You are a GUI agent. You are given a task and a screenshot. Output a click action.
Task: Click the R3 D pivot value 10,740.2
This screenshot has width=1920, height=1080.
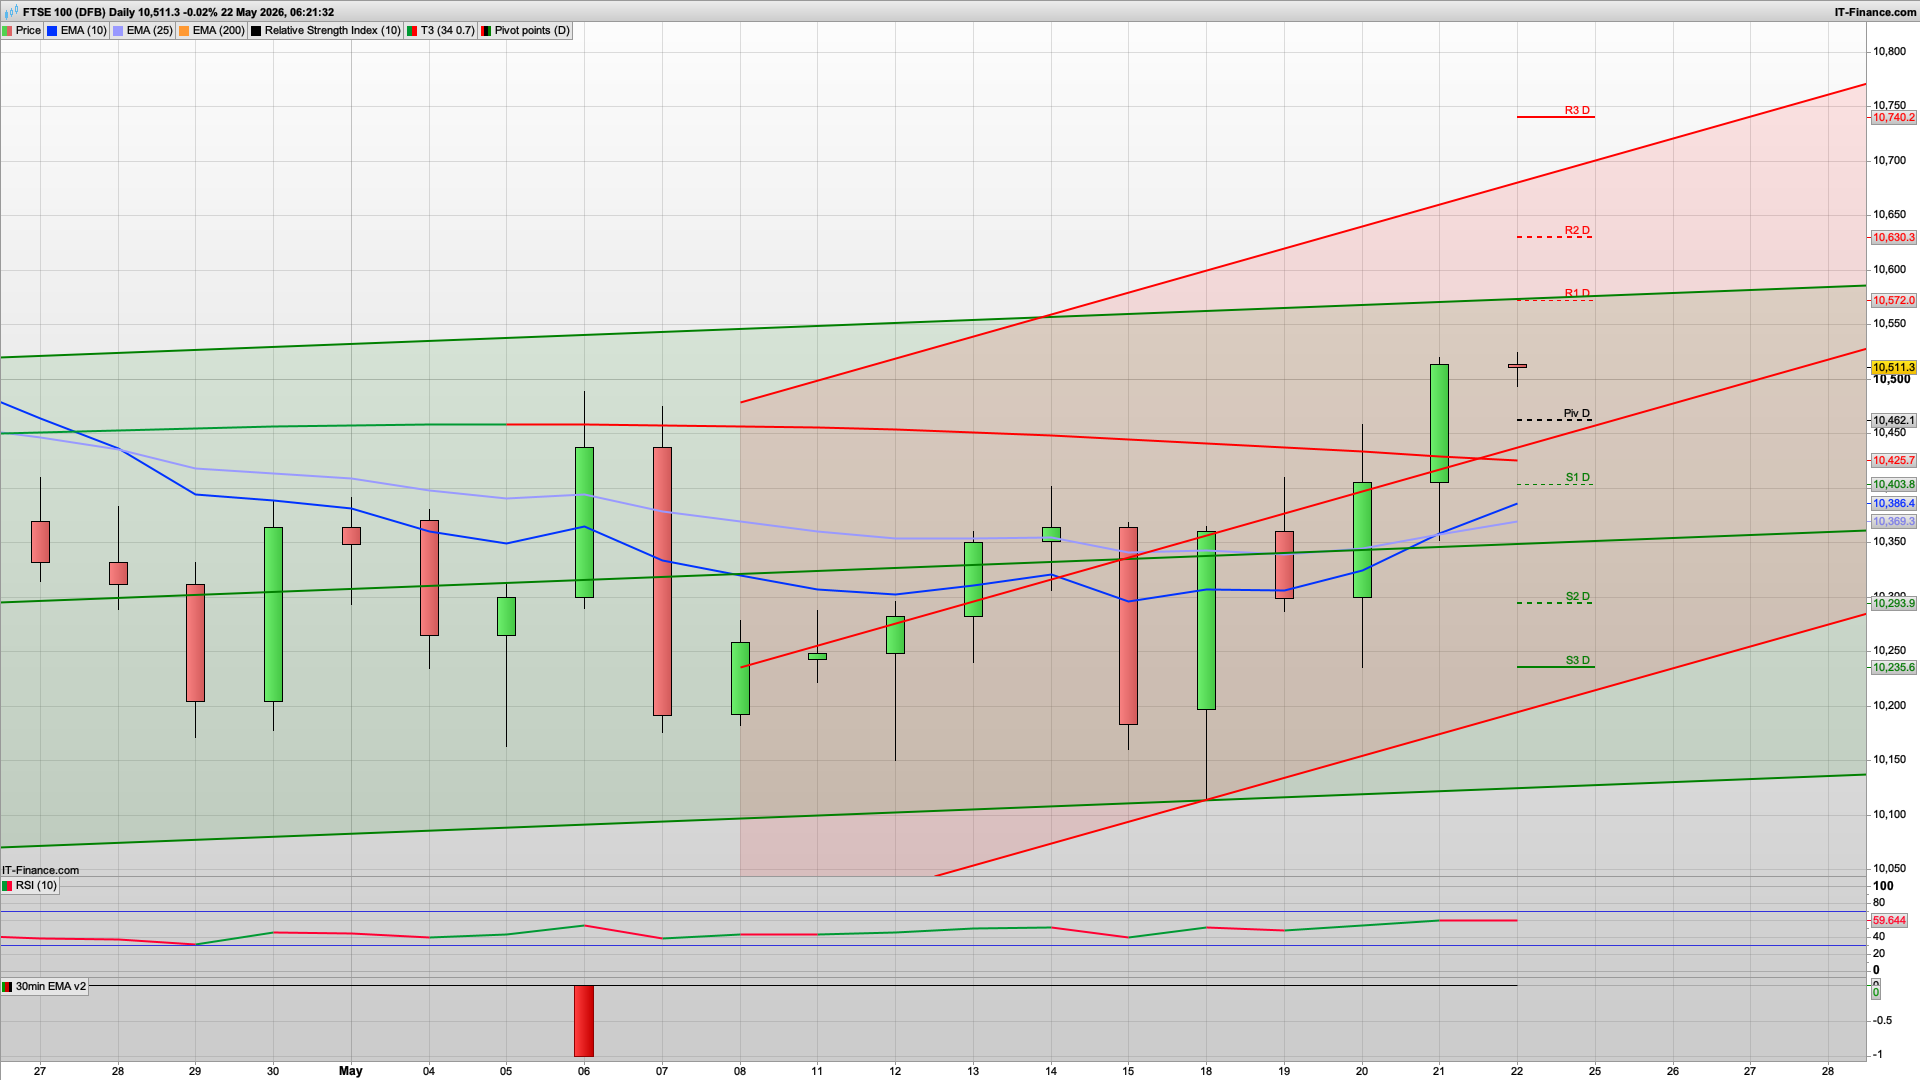(1893, 117)
